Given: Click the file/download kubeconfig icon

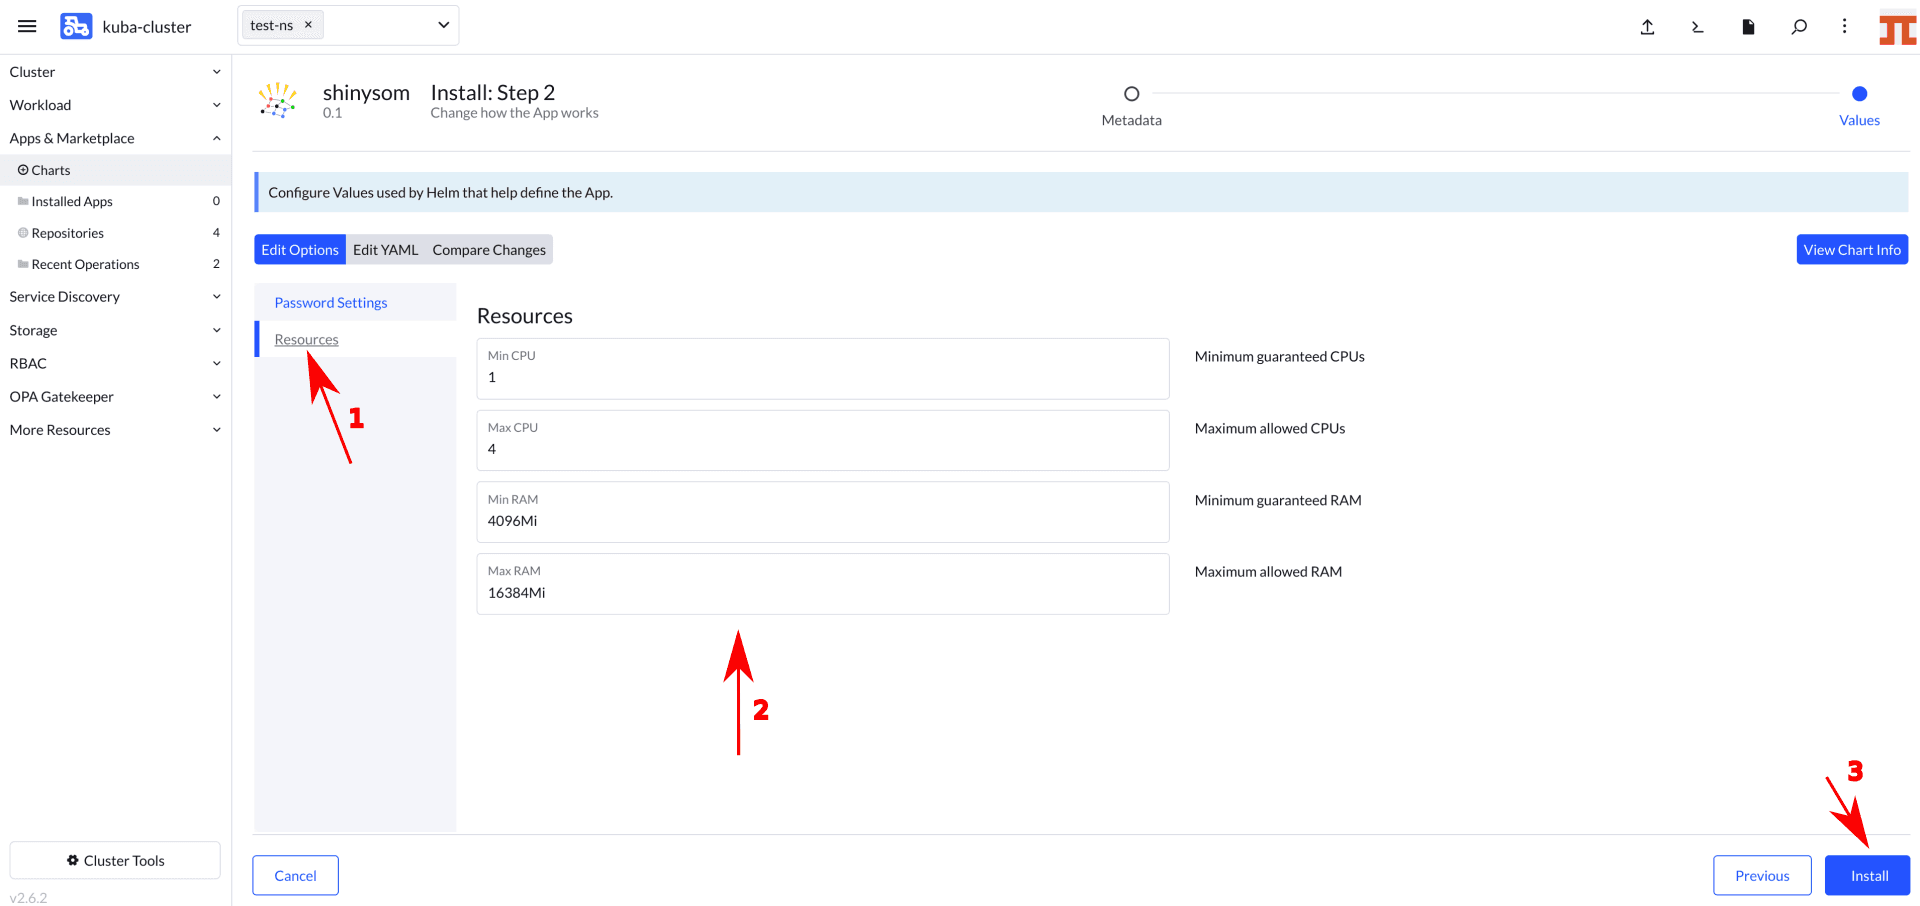Looking at the screenshot, I should [1748, 27].
